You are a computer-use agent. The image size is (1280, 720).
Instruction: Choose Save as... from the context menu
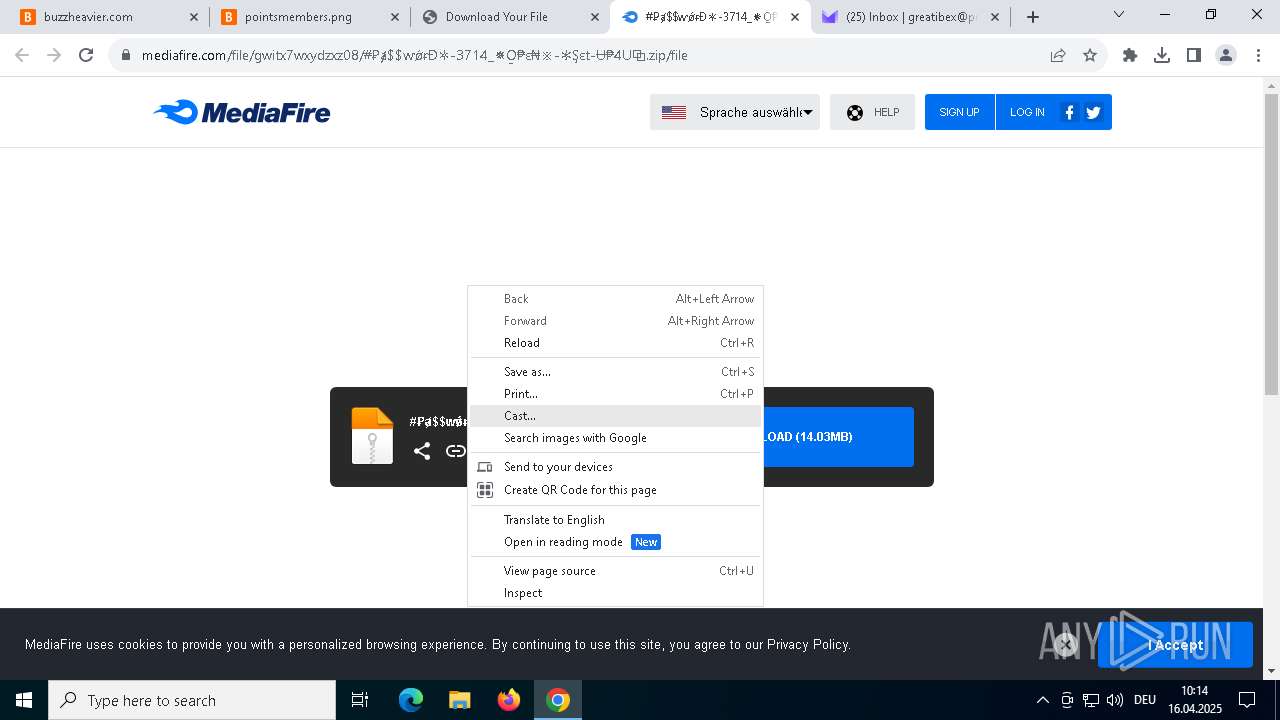point(615,372)
